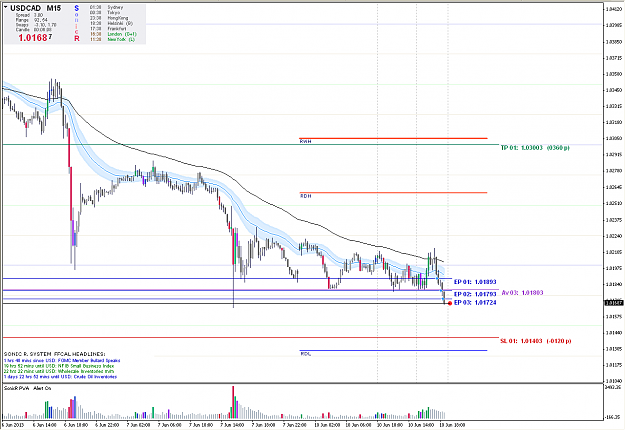The height and width of the screenshot is (430, 625).
Task: Click the 7 Jun 22:00 time axis label
Action: coord(295,425)
